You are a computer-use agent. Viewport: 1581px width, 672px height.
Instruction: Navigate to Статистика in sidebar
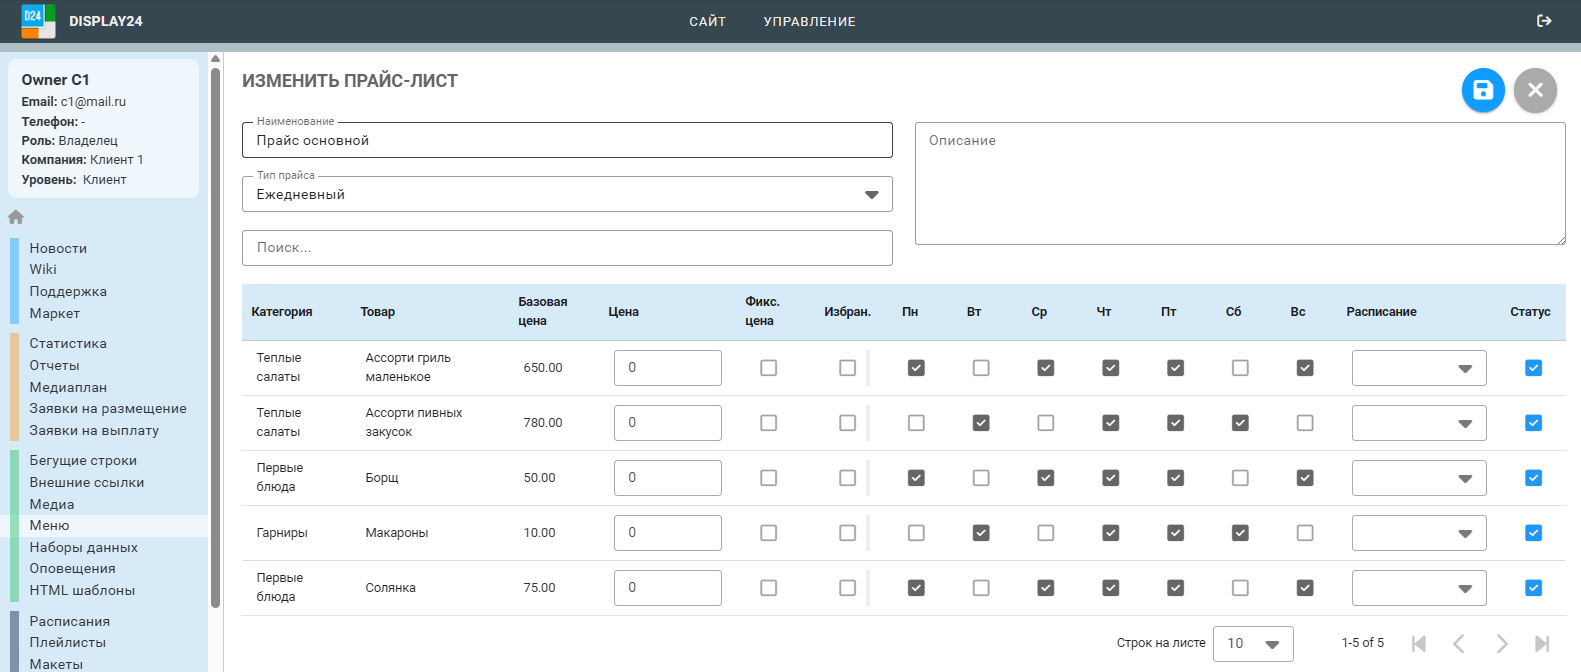68,343
